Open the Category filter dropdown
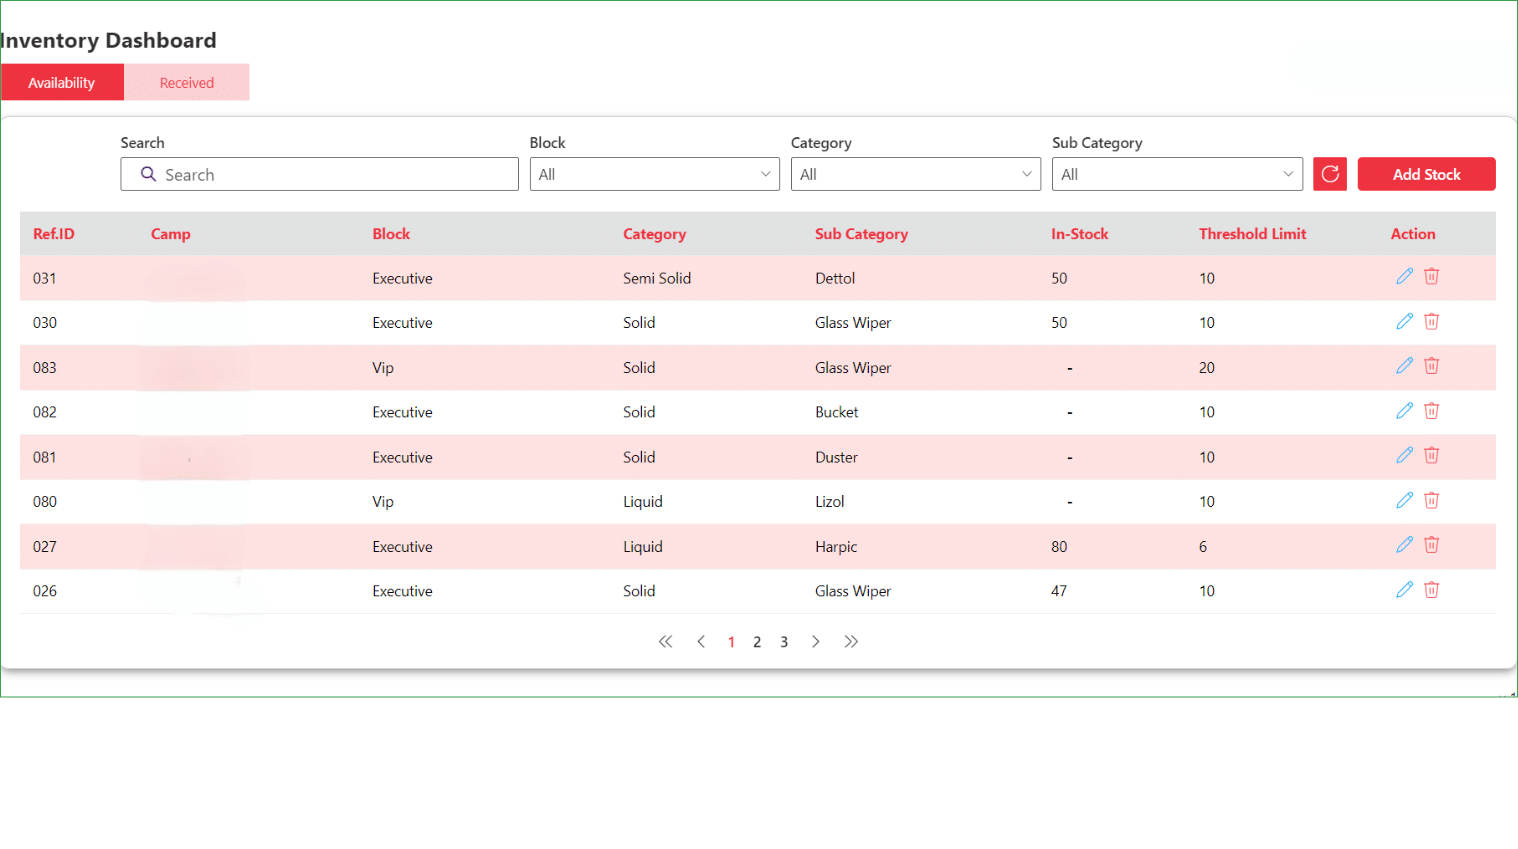The height and width of the screenshot is (849, 1518). (x=916, y=174)
